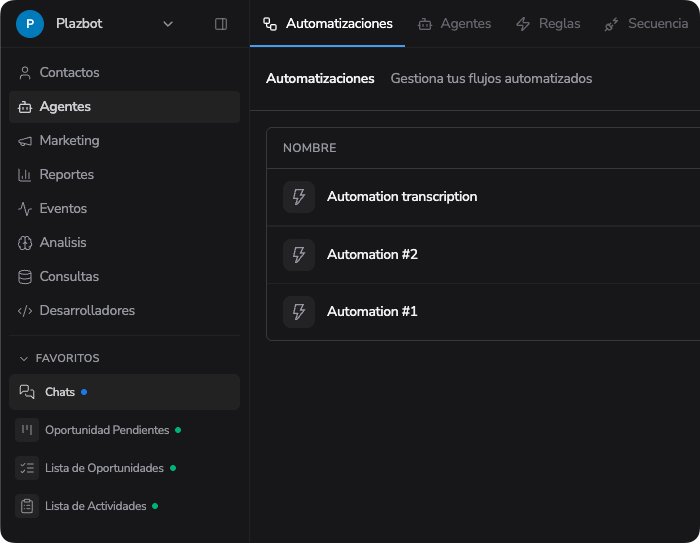
Task: Click the FAVORITOS header label
Action: point(67,358)
